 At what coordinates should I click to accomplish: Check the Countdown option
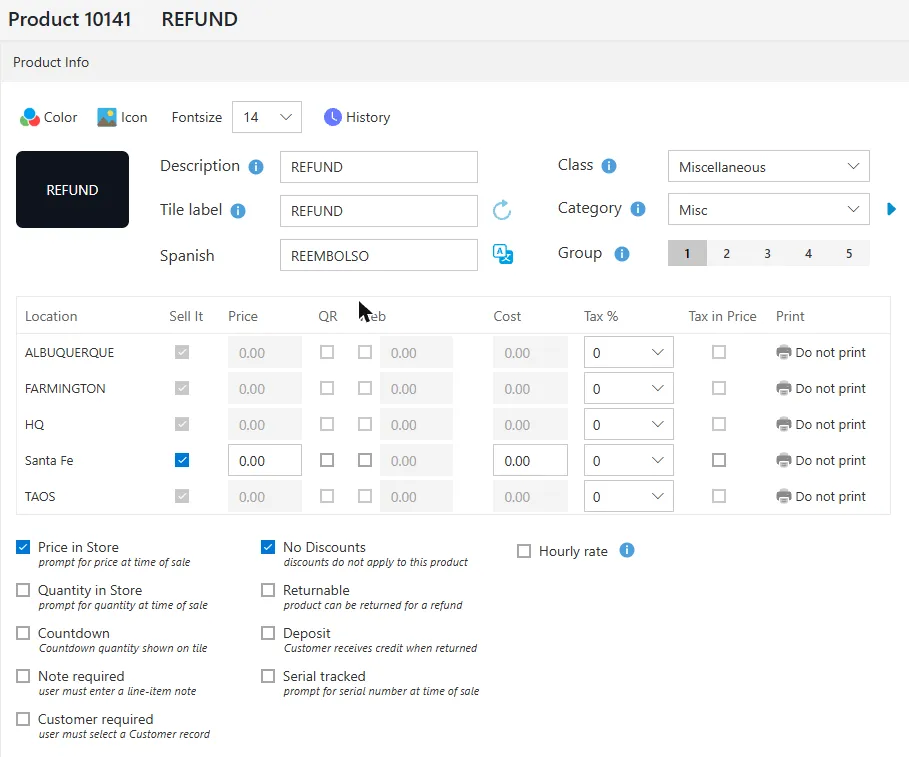point(23,633)
